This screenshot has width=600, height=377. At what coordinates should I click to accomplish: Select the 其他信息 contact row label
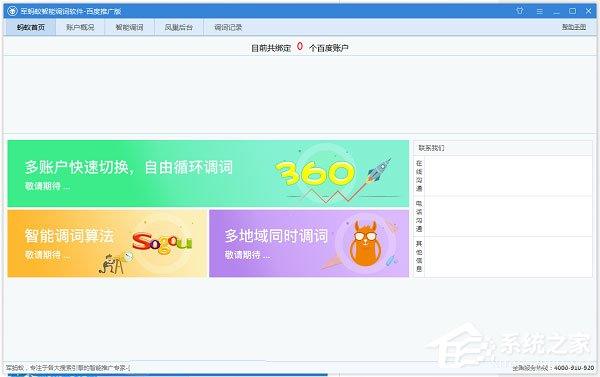tap(419, 256)
